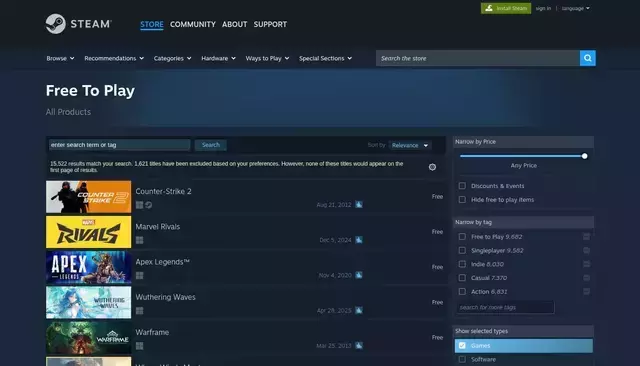Viewport: 640px width, 366px height.
Task: Click the Search button next to term field
Action: (x=211, y=145)
